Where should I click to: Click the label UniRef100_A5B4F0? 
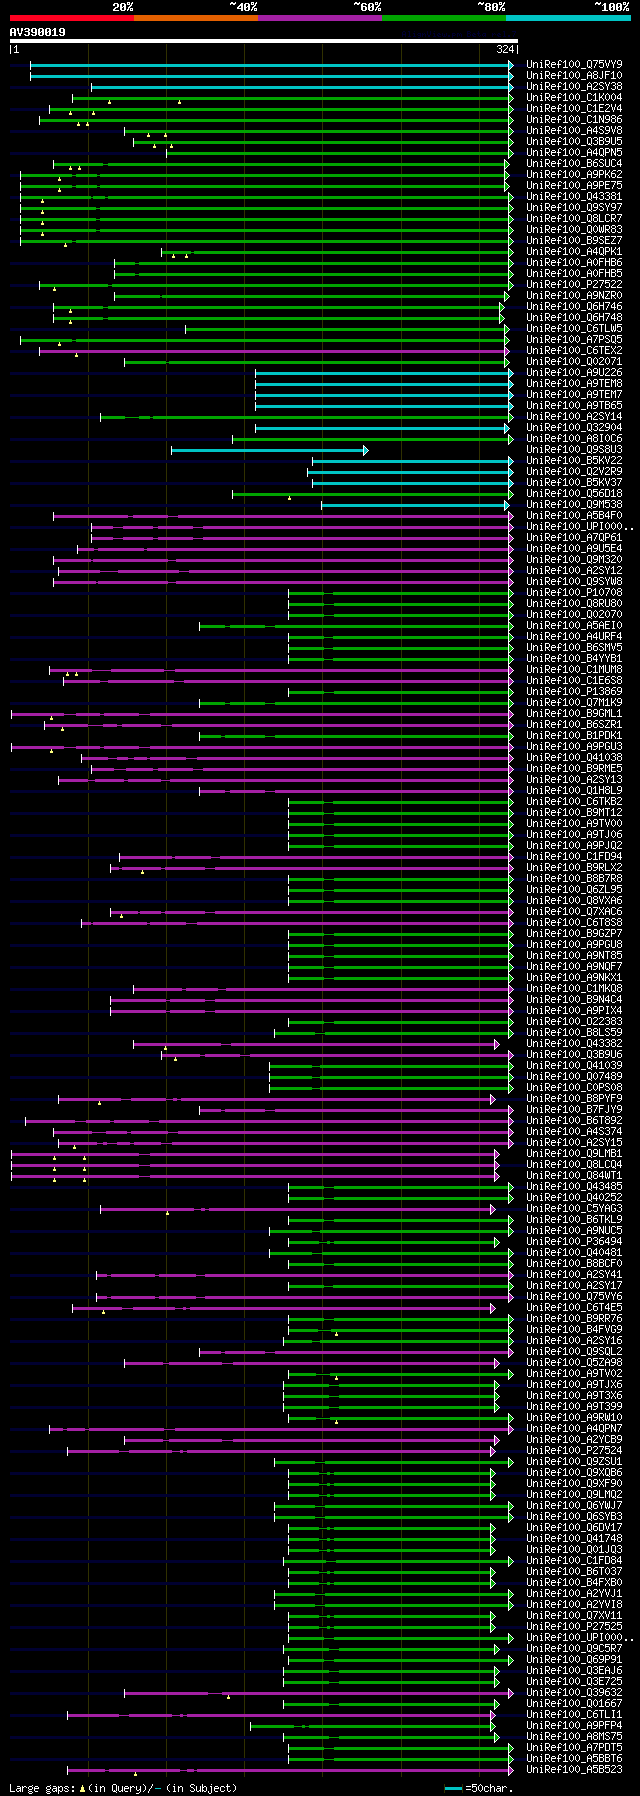click(x=574, y=515)
